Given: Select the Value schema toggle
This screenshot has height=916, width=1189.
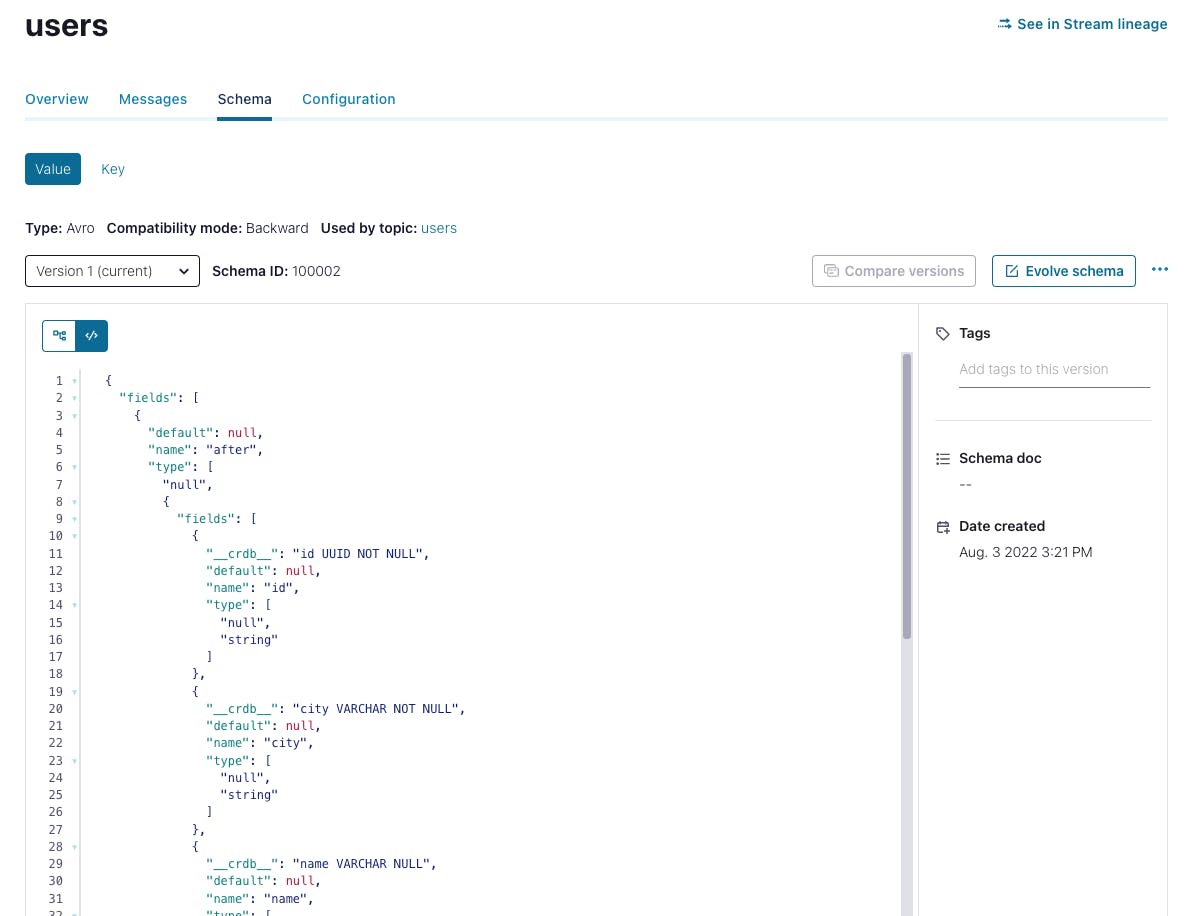Looking at the screenshot, I should click(x=52, y=168).
